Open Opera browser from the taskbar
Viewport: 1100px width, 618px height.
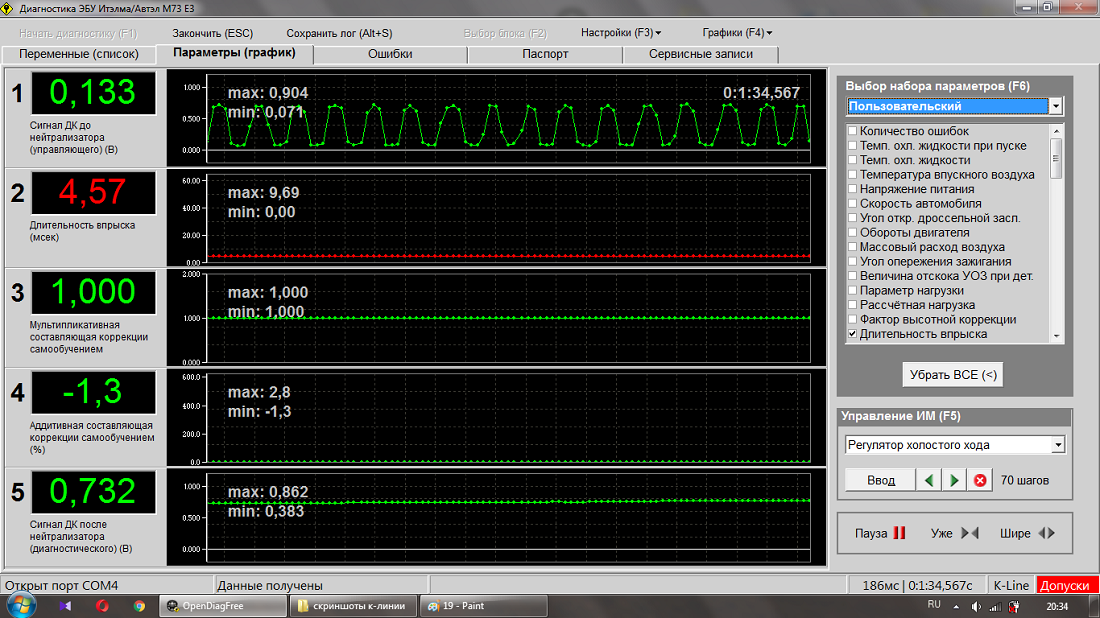point(102,605)
